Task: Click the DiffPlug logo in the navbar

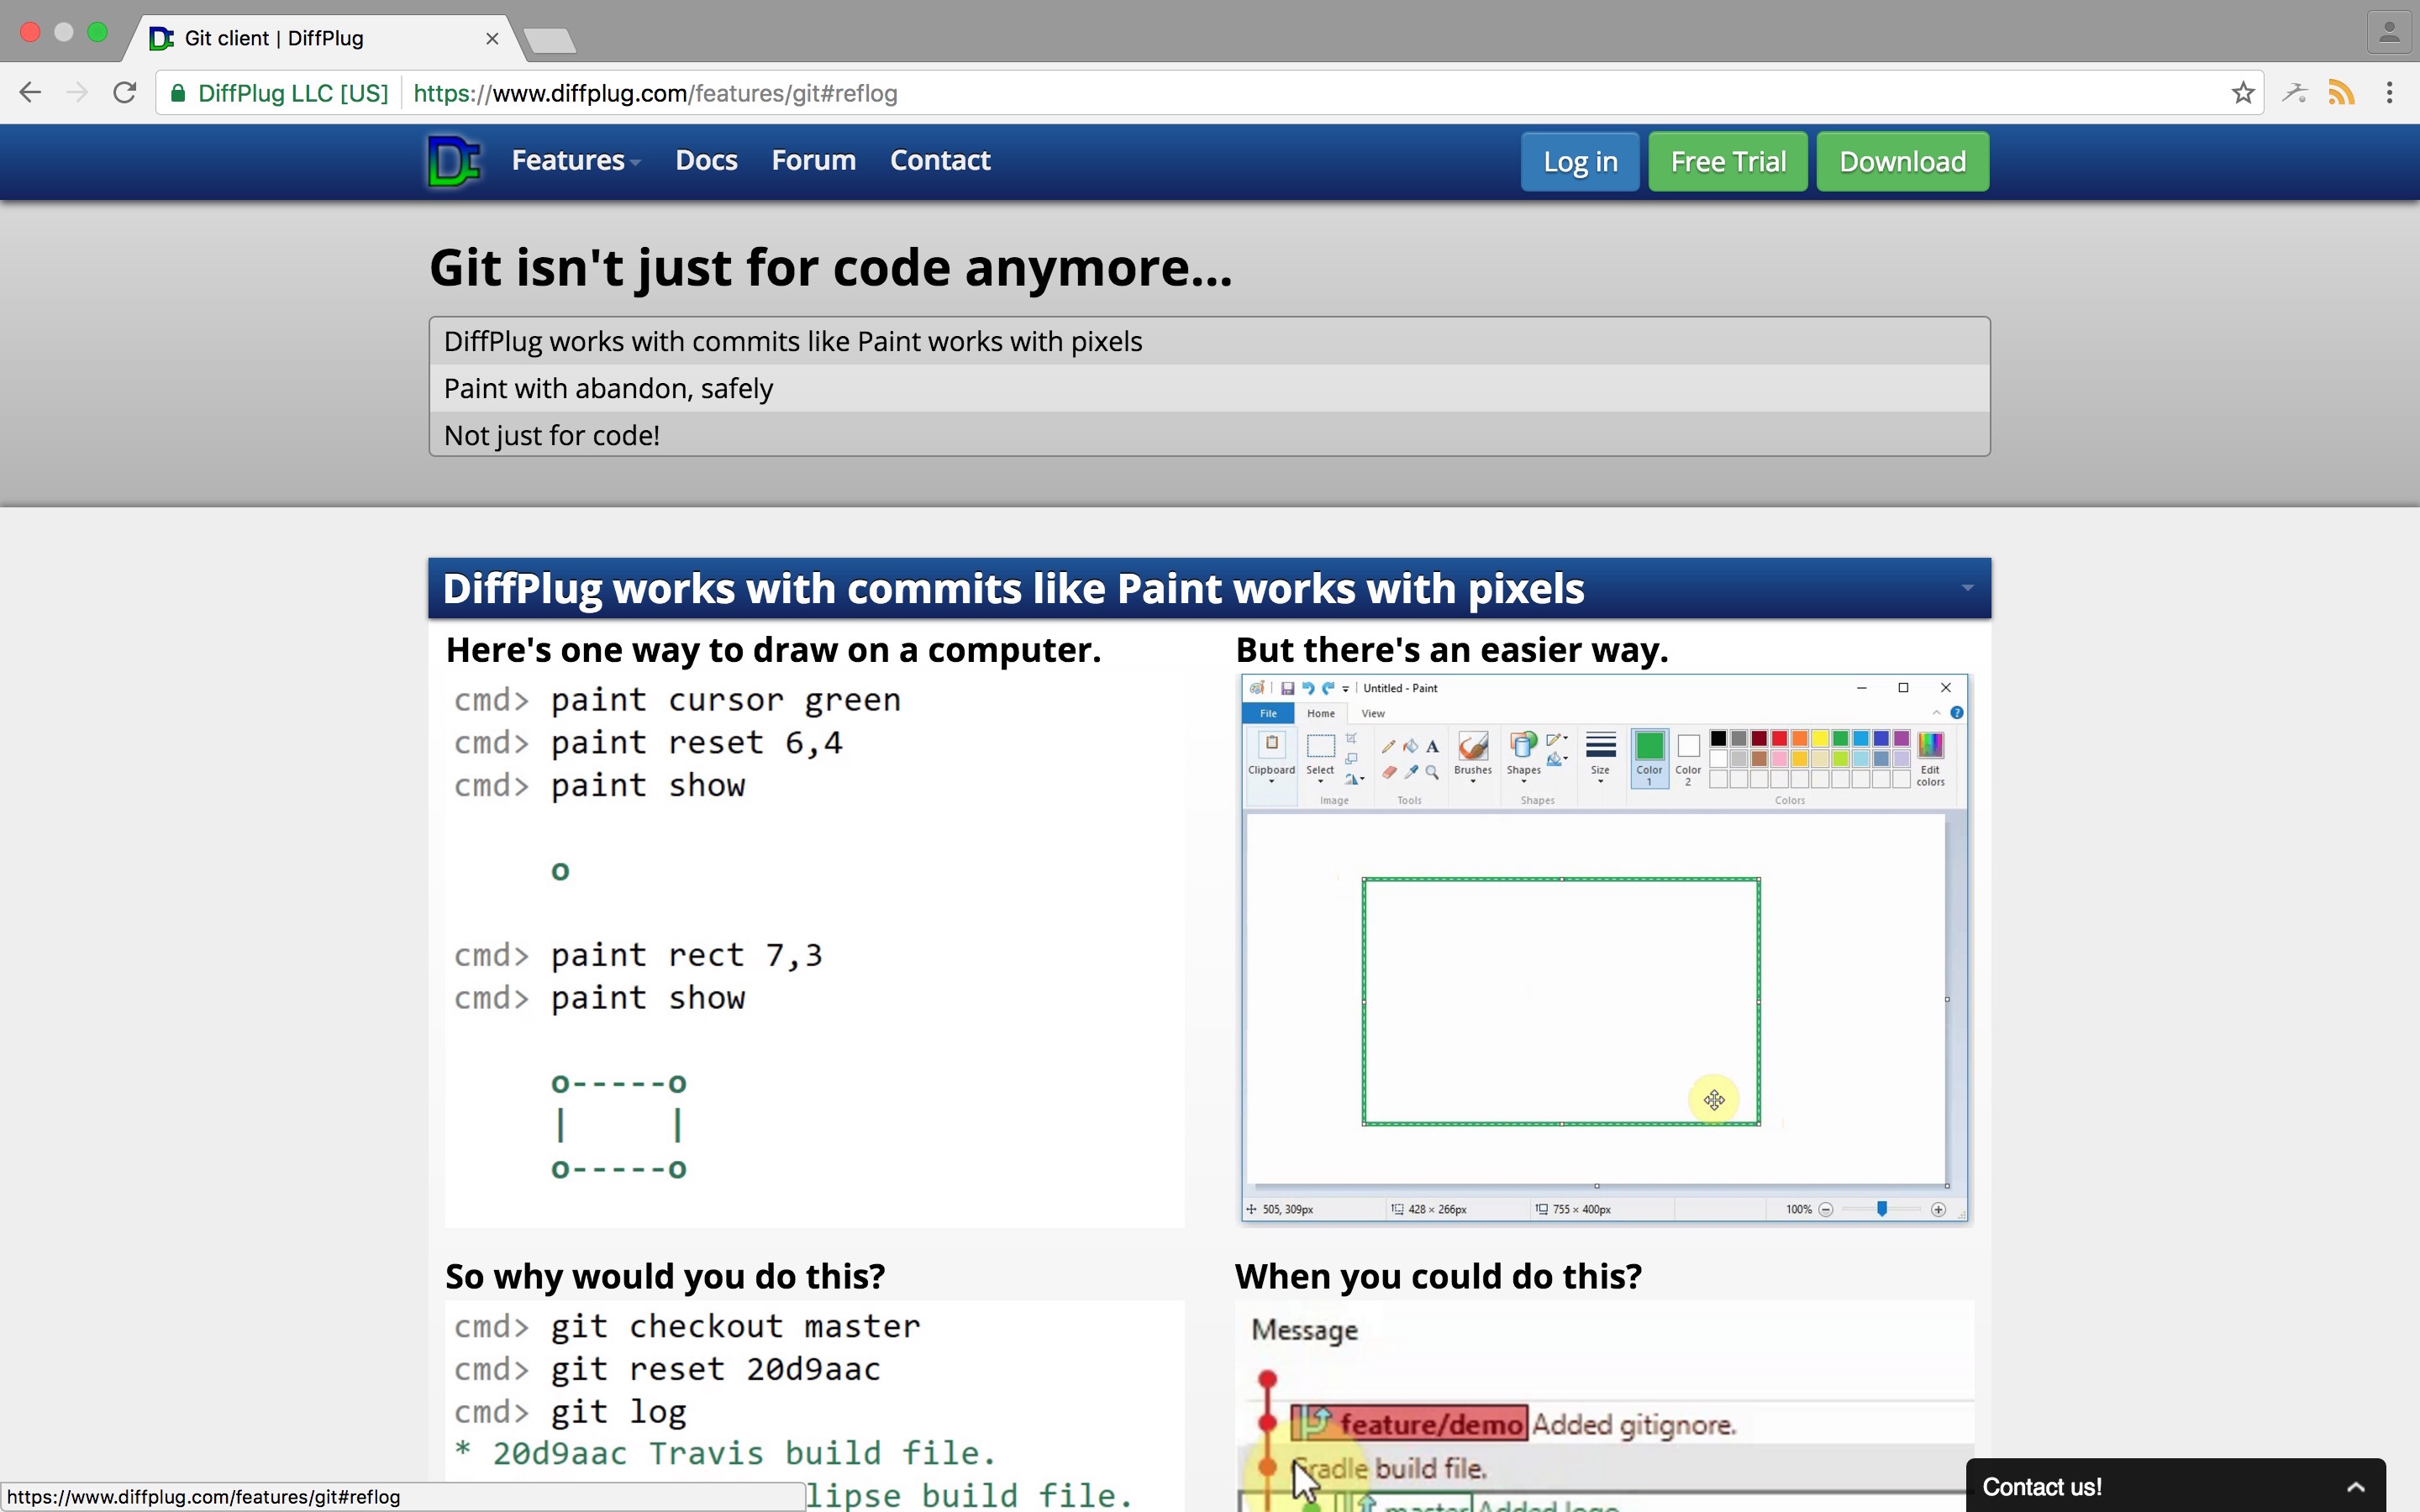Action: [454, 161]
